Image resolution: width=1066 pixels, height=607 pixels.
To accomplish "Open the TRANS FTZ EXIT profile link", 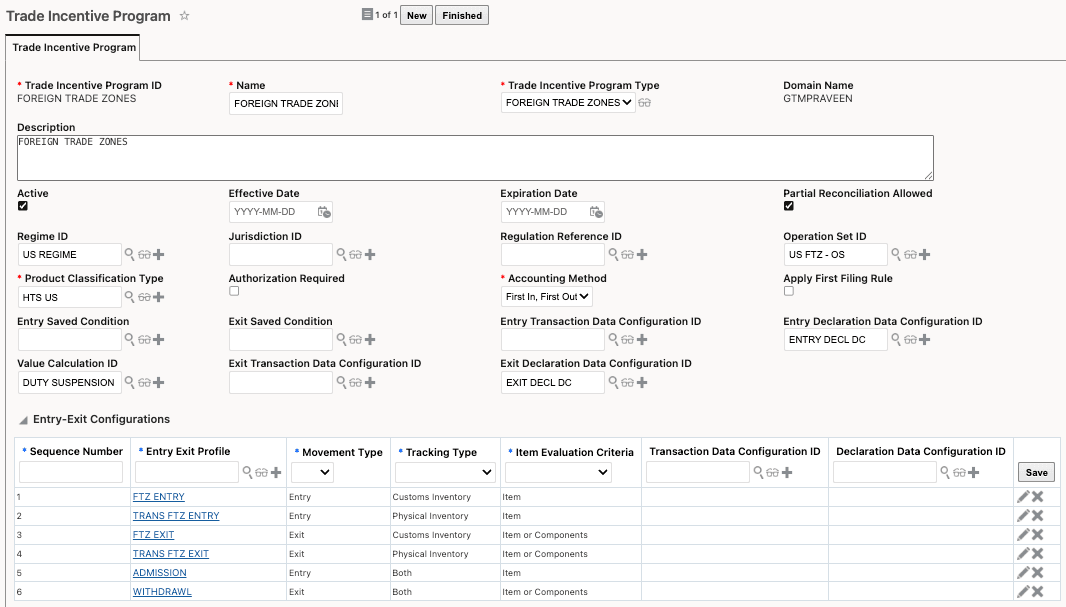I will (x=171, y=554).
